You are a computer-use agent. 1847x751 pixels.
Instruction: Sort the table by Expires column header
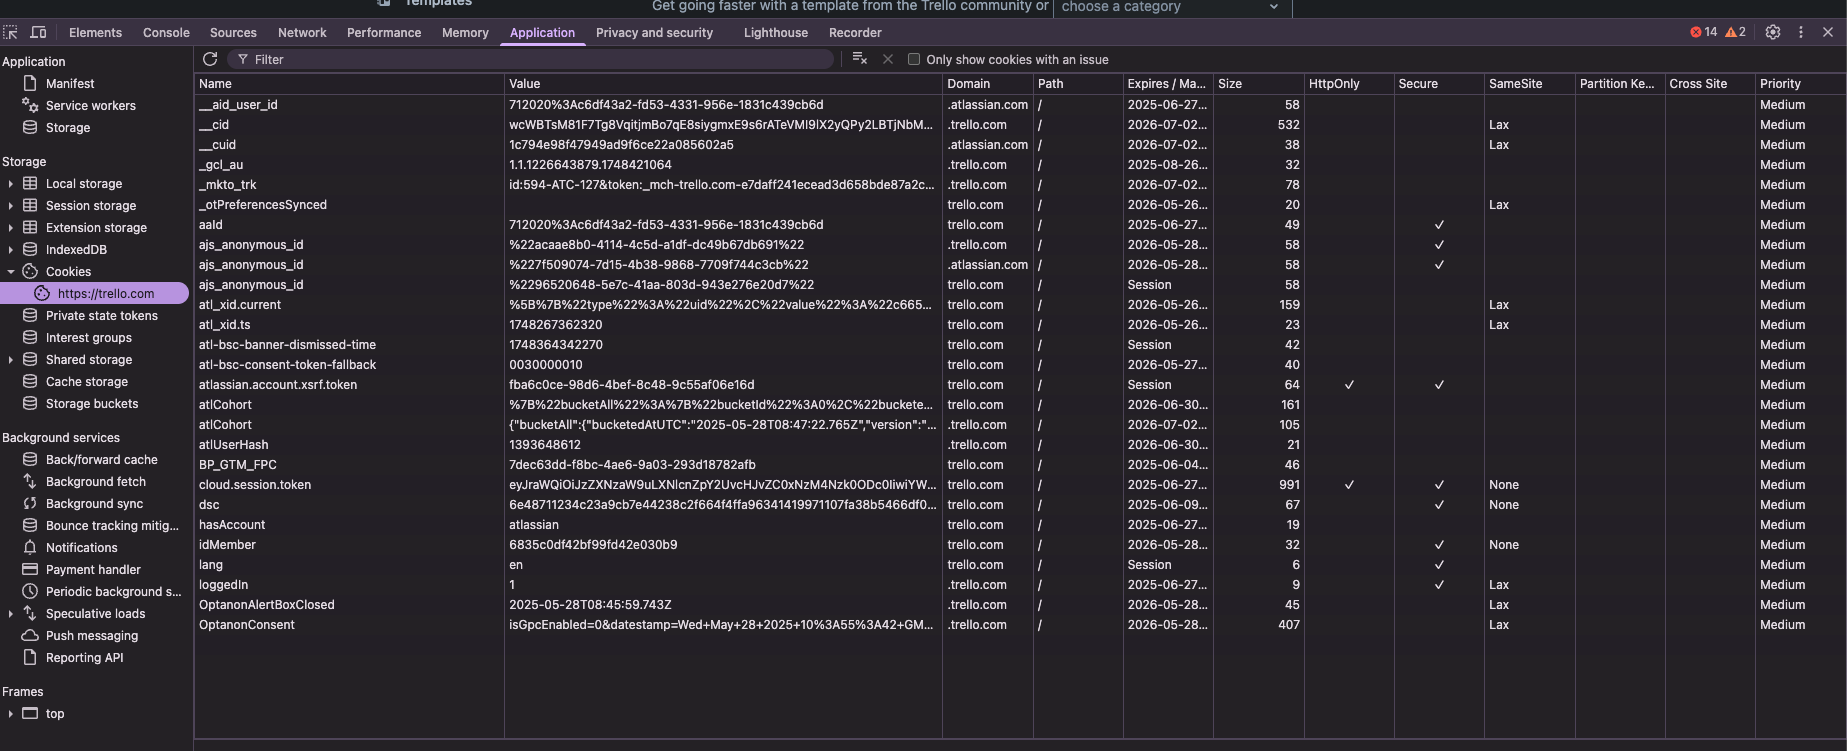pyautogui.click(x=1166, y=84)
